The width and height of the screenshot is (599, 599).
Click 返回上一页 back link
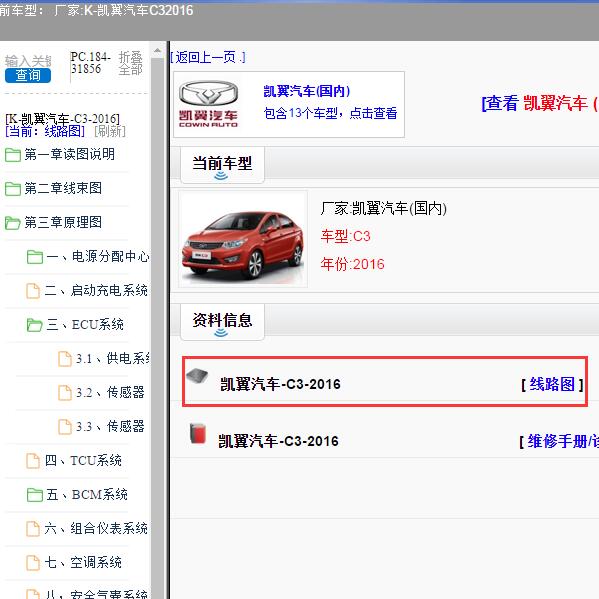(208, 57)
